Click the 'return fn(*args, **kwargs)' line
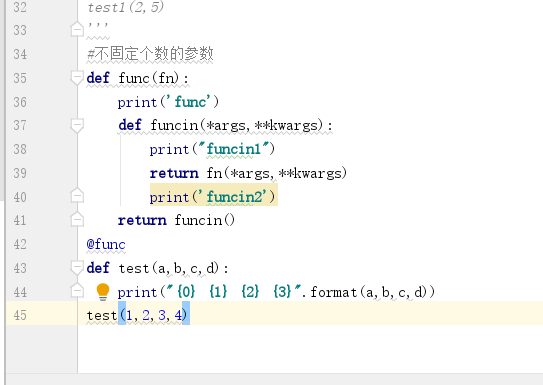This screenshot has width=543, height=385. (248, 173)
